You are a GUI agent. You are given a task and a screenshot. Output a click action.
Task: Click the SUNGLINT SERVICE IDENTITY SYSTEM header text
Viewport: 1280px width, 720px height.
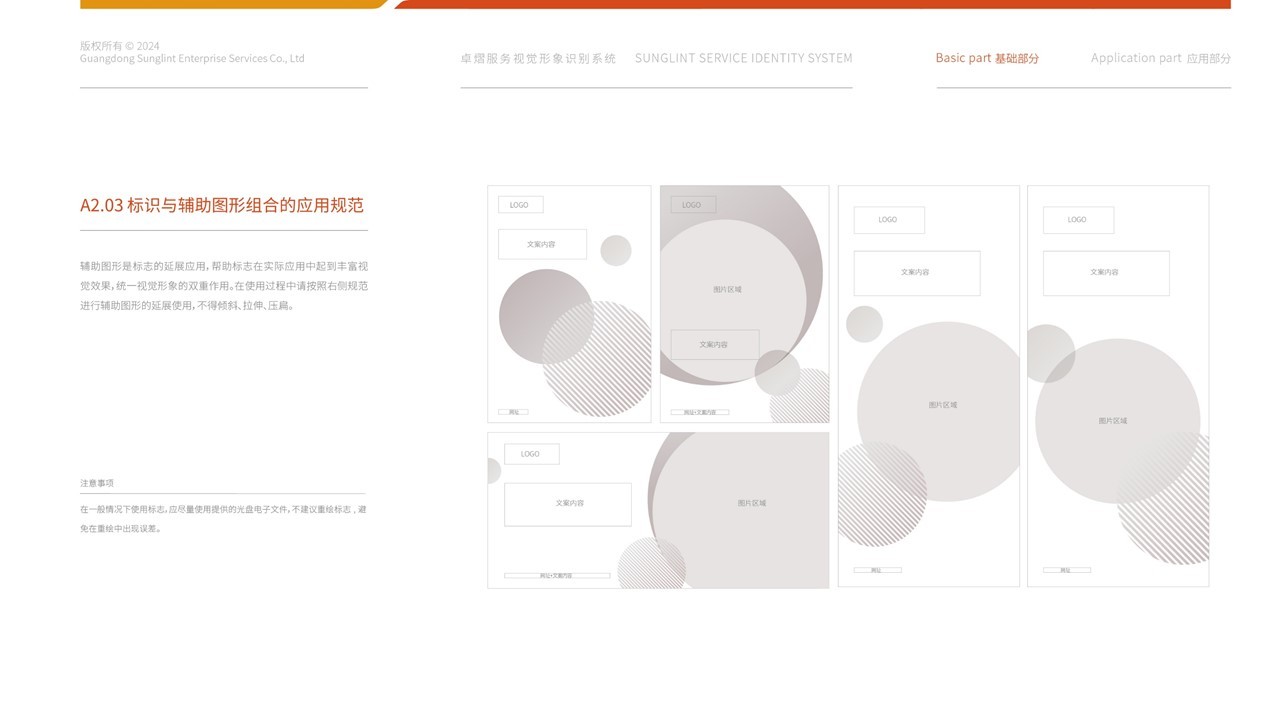[744, 57]
